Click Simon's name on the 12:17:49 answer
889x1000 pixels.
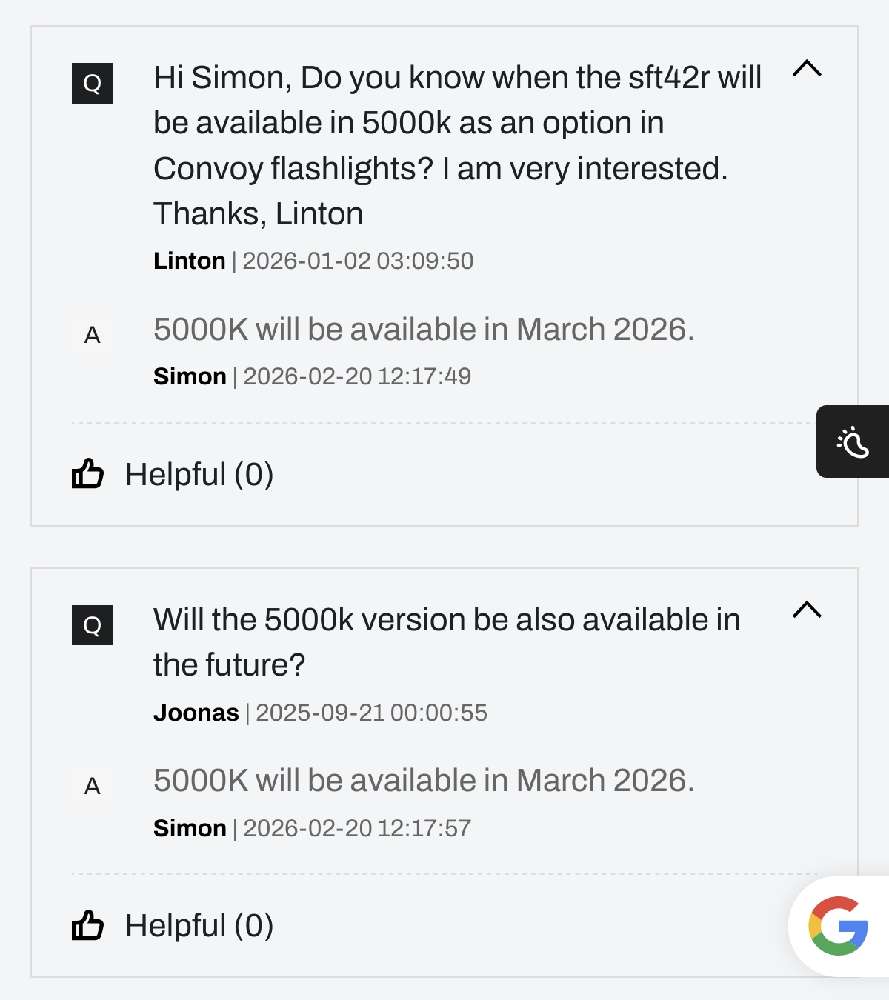tap(189, 376)
